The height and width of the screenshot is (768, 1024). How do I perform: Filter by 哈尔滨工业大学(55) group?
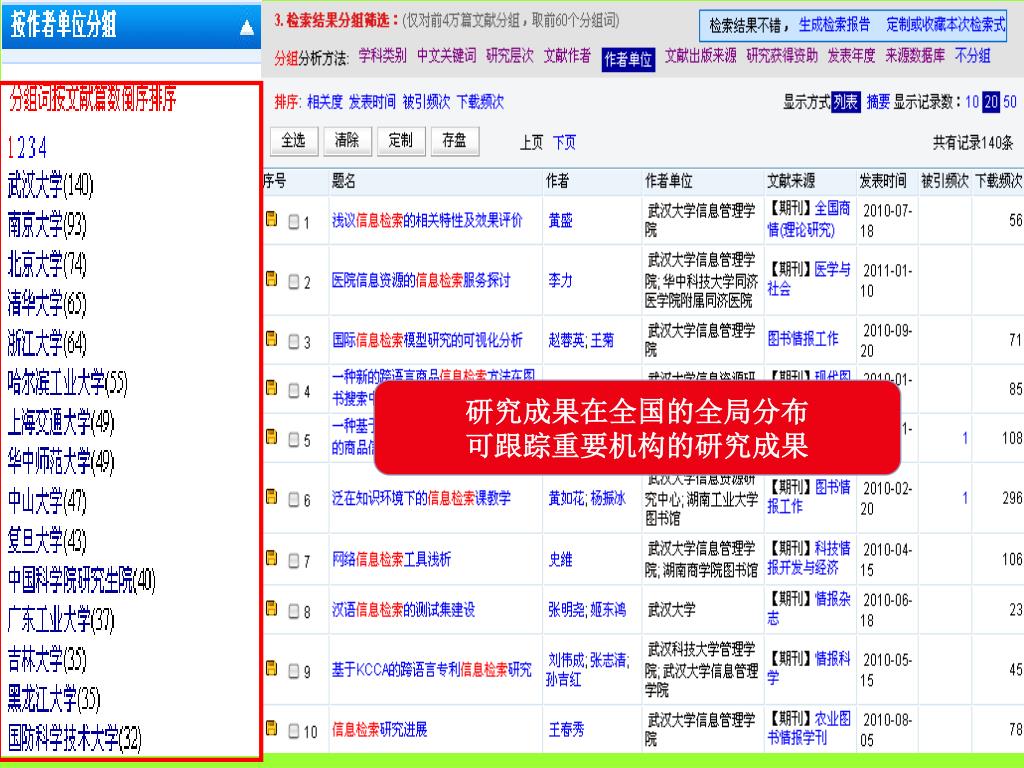click(67, 383)
